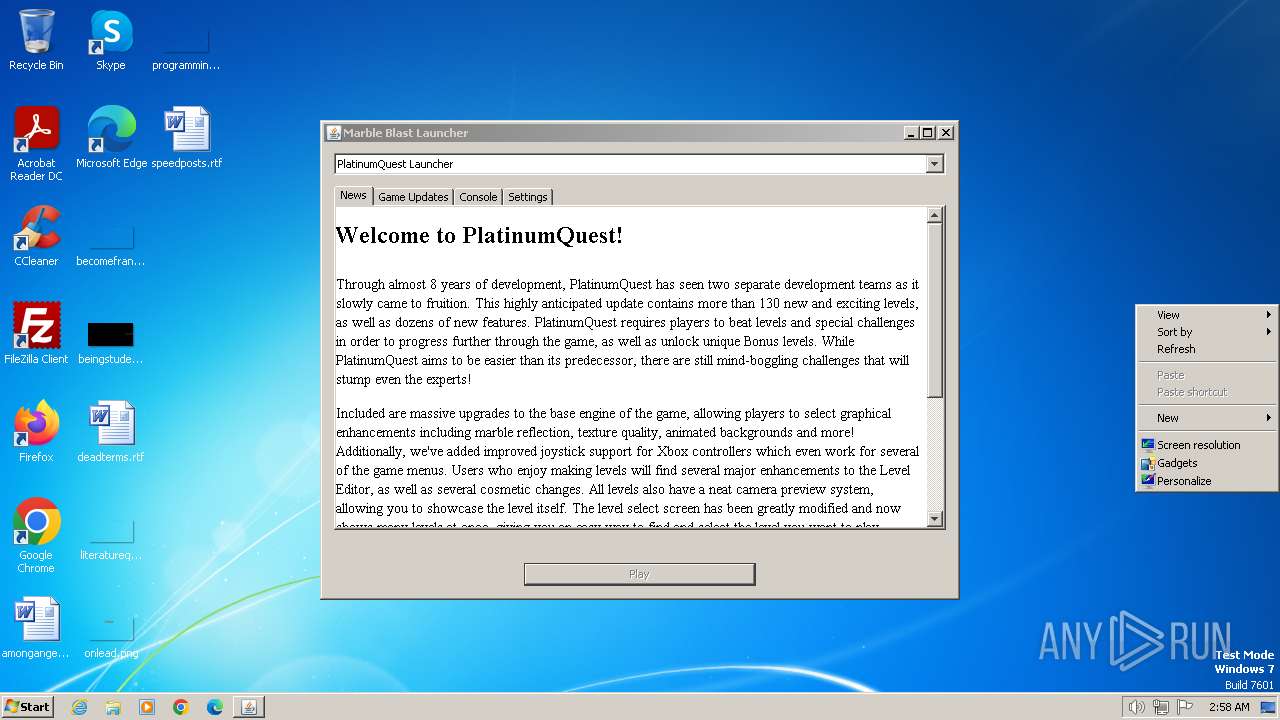The image size is (1280, 720).
Task: Activate the Java launcher taskbar button
Action: tap(249, 707)
